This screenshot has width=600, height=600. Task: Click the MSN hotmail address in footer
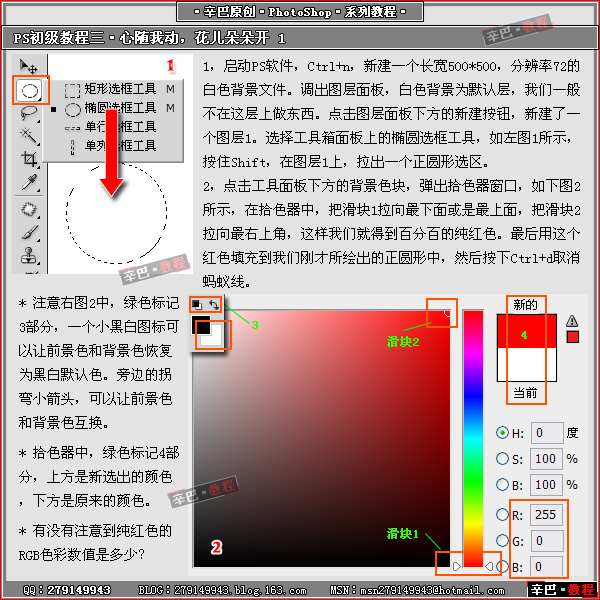pyautogui.click(x=417, y=590)
